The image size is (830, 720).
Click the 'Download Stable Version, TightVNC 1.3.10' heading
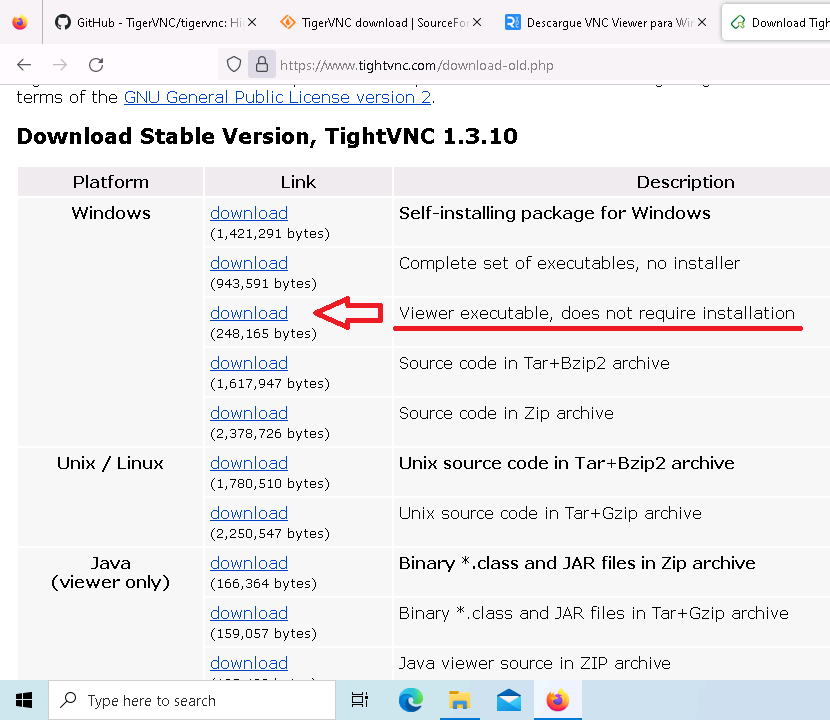tap(267, 136)
